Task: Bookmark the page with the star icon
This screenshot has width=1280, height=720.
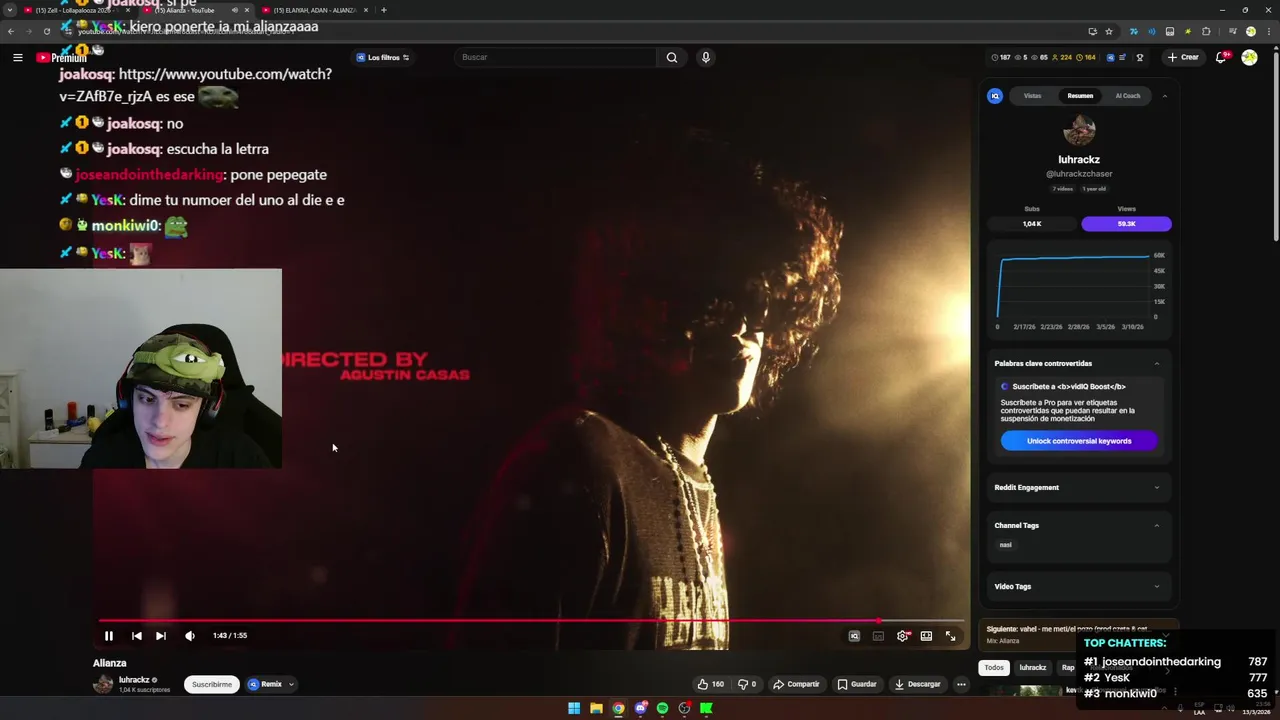Action: [x=1109, y=31]
